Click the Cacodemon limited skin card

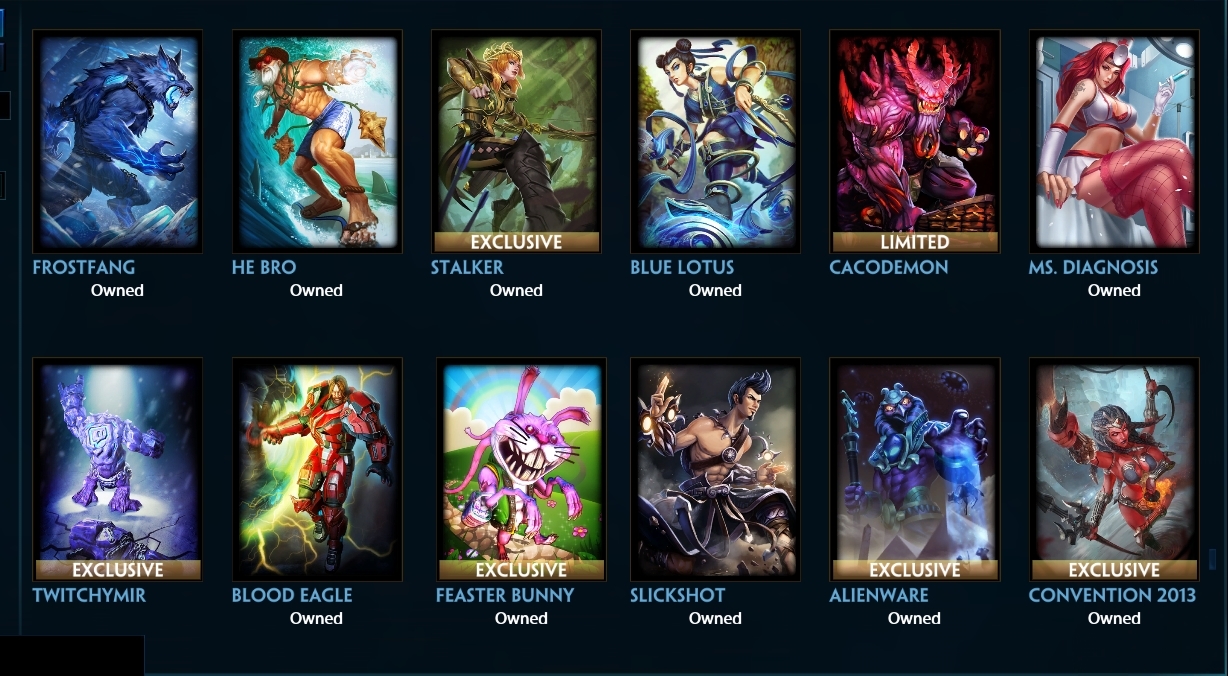(x=914, y=141)
